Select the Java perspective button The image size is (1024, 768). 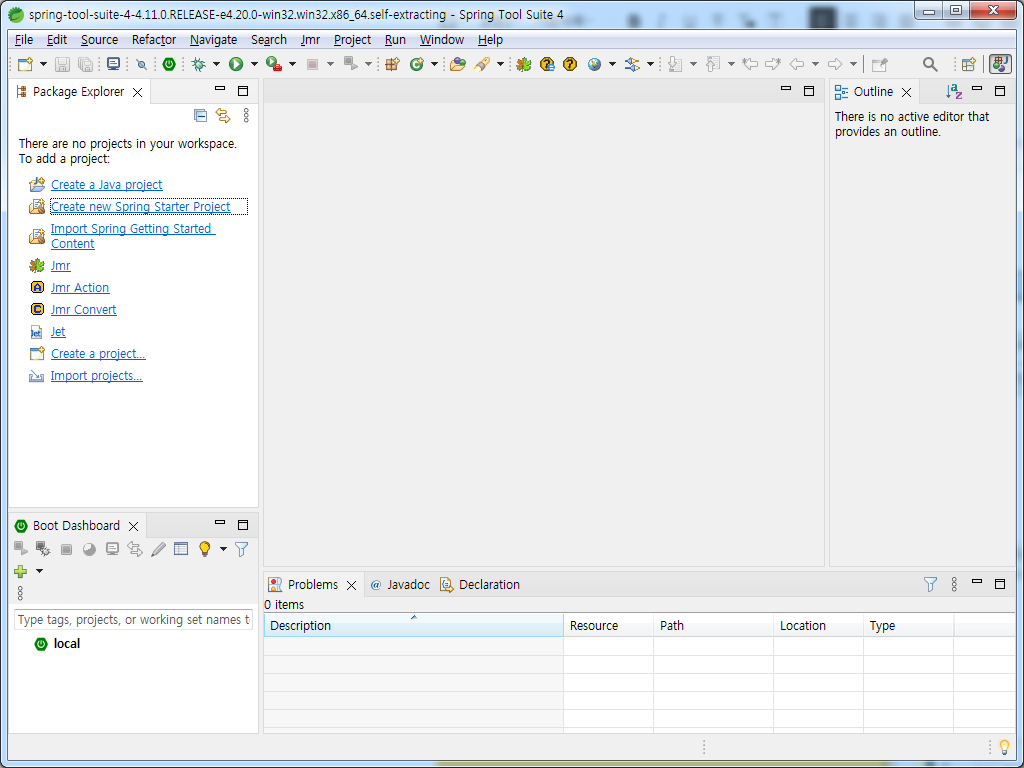tap(1000, 64)
